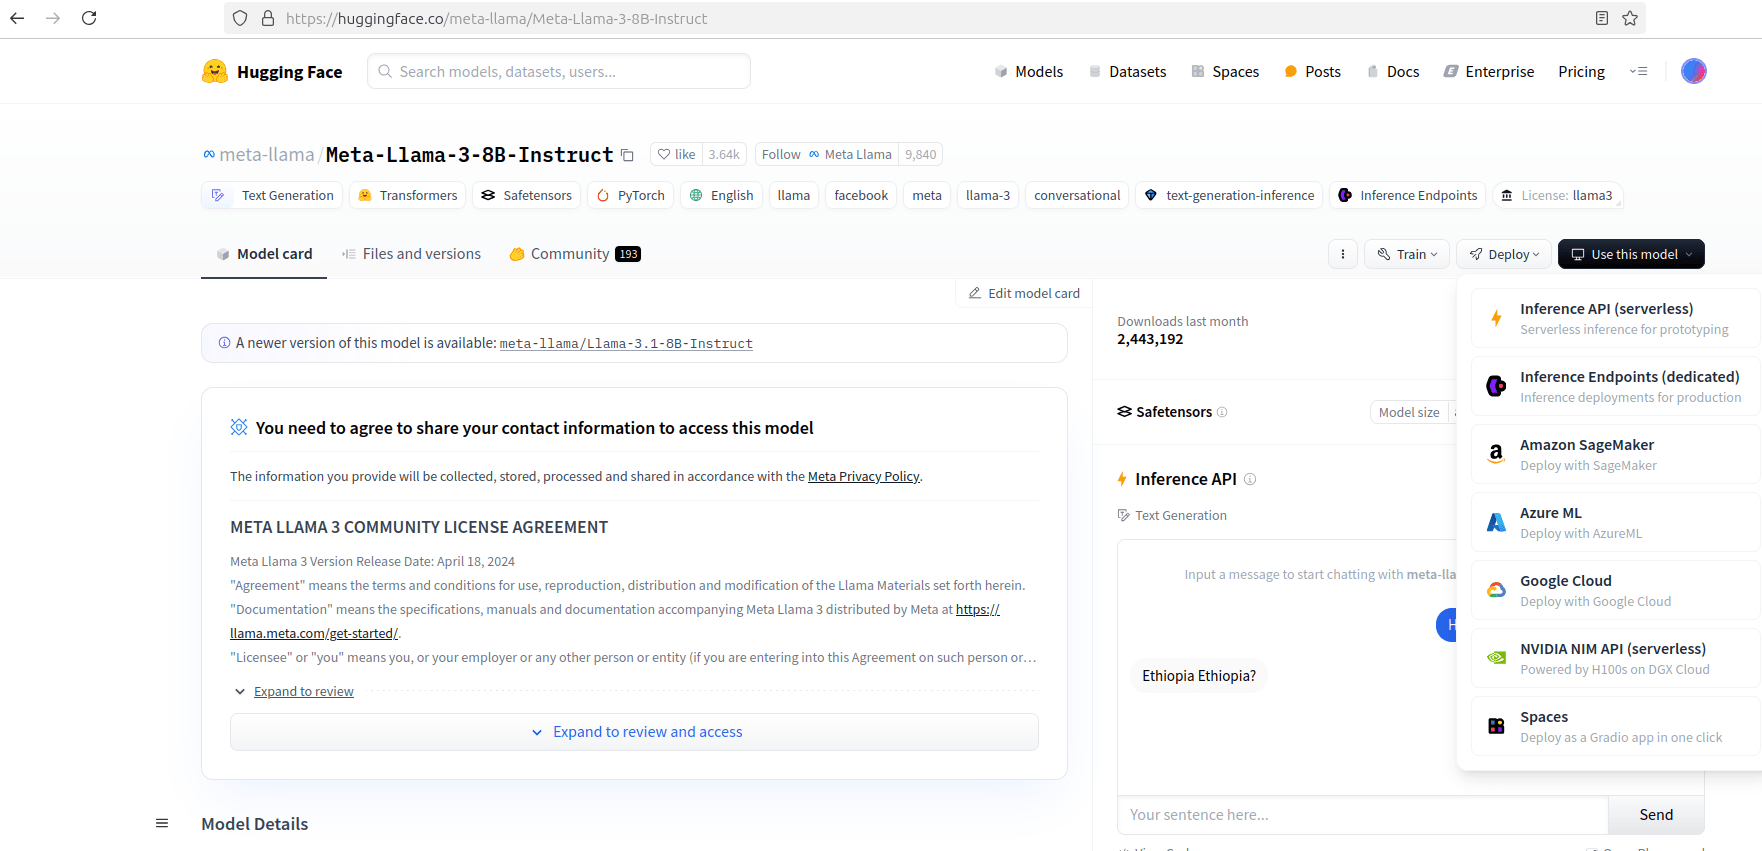Switch to Files and versions tab

[411, 254]
